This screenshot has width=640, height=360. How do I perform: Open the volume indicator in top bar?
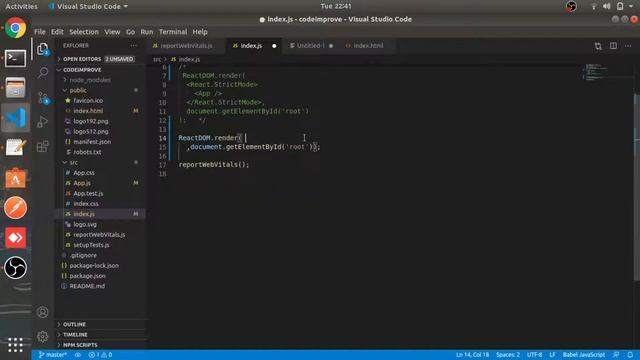click(x=607, y=6)
